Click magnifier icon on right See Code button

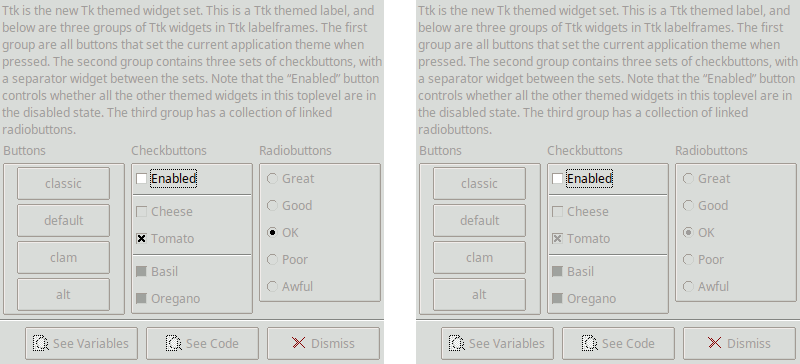click(x=590, y=343)
